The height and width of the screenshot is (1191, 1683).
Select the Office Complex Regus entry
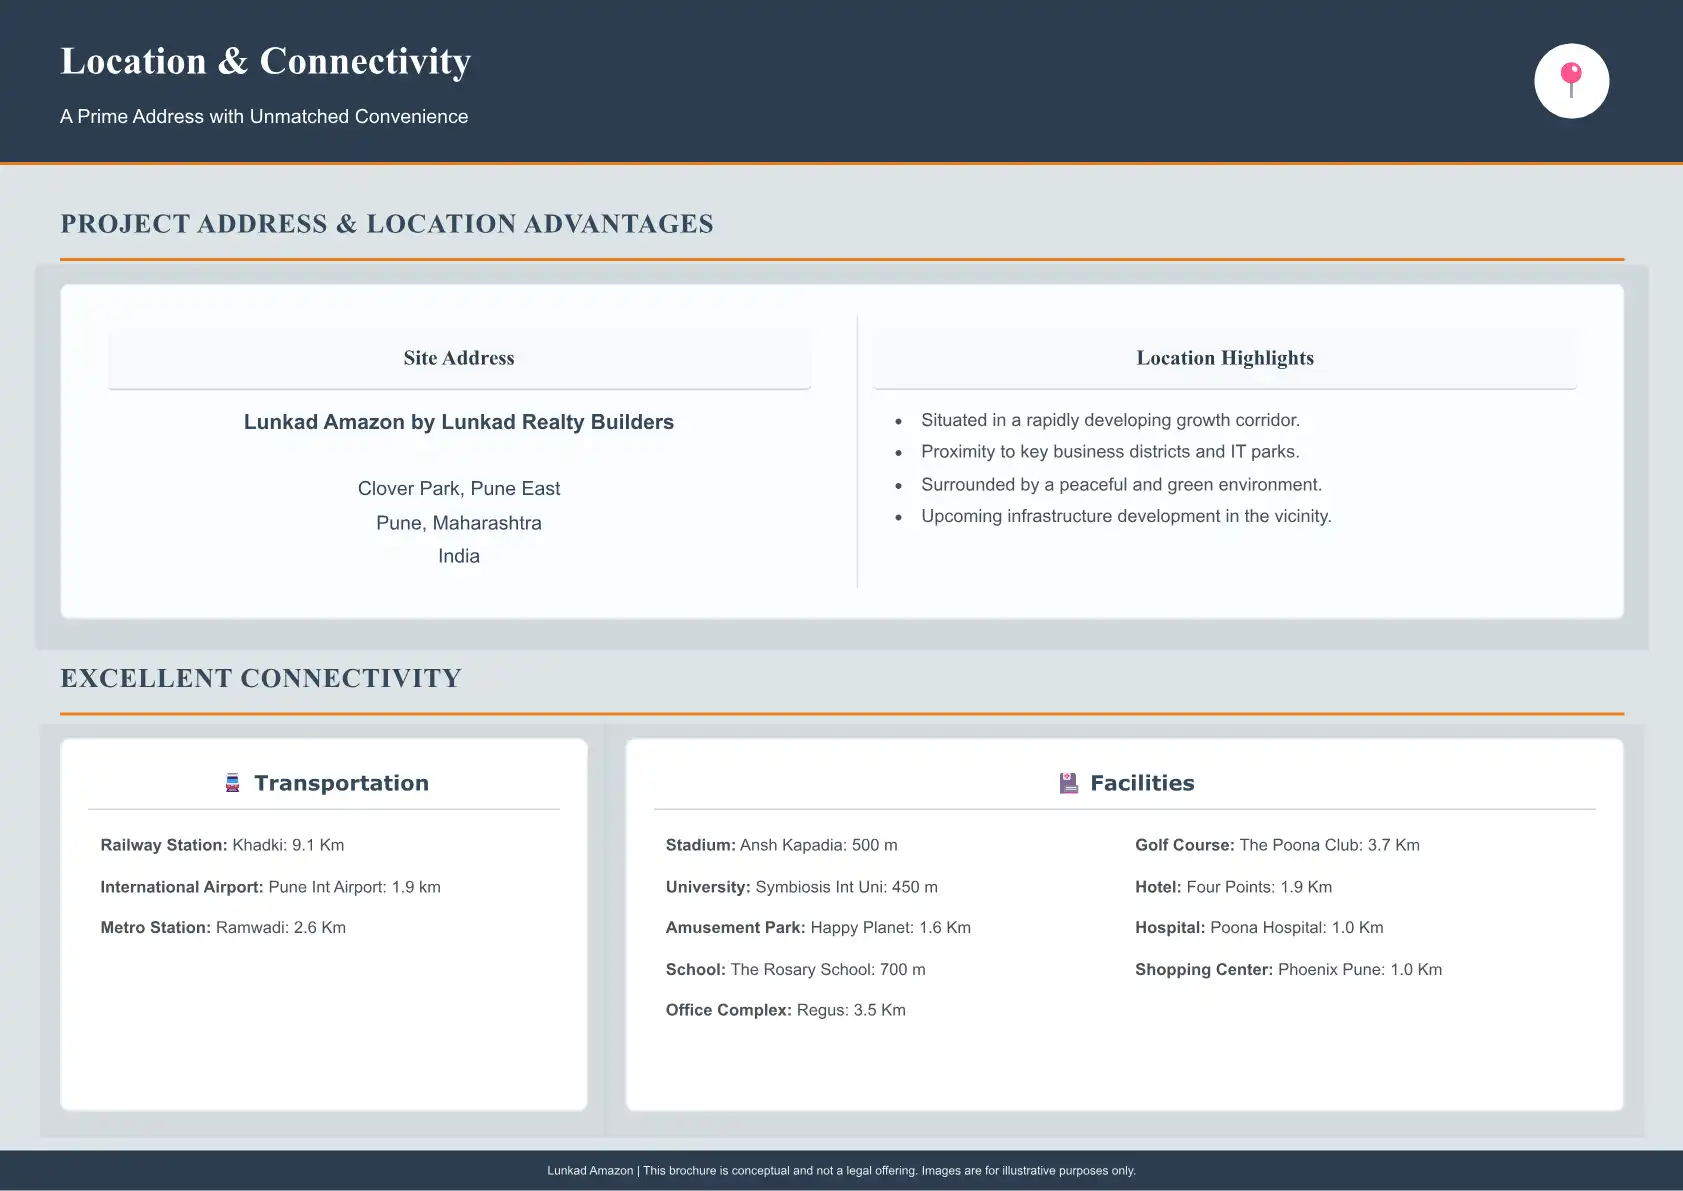click(x=785, y=1010)
